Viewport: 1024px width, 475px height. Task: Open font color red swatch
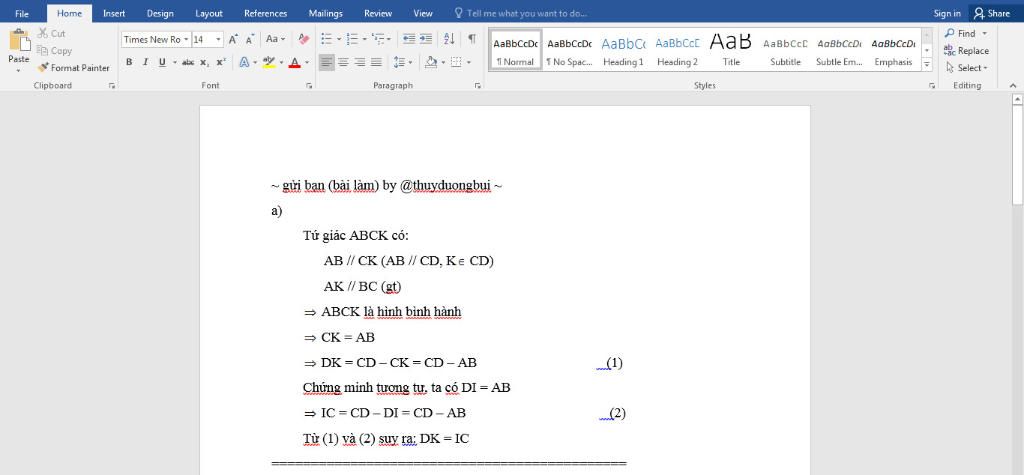[x=293, y=62]
